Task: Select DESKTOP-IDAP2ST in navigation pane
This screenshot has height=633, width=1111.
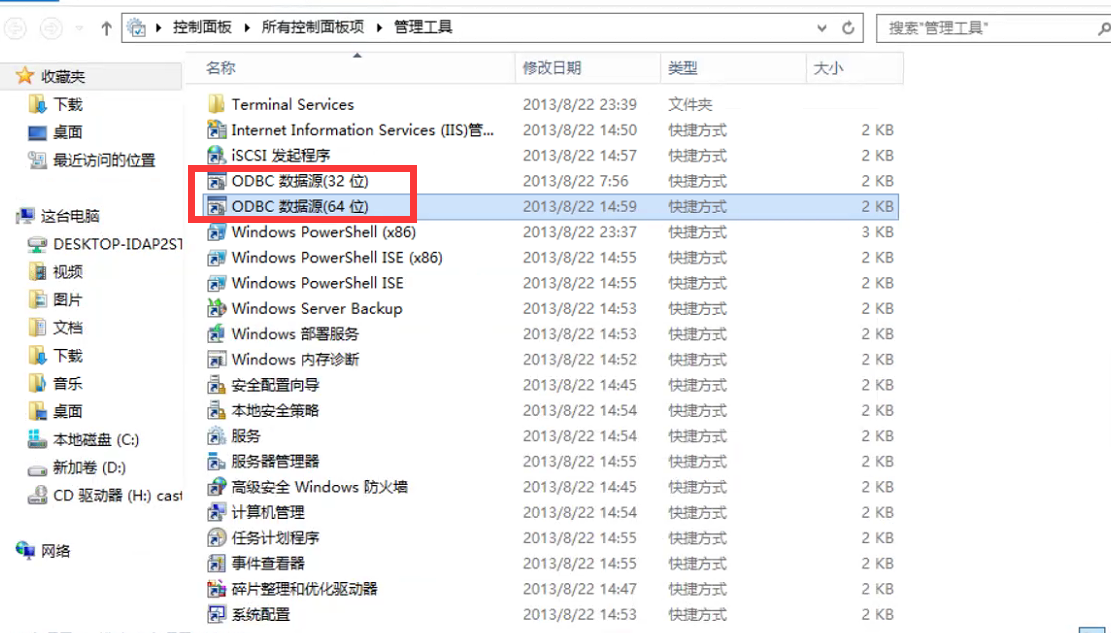Action: (x=118, y=245)
